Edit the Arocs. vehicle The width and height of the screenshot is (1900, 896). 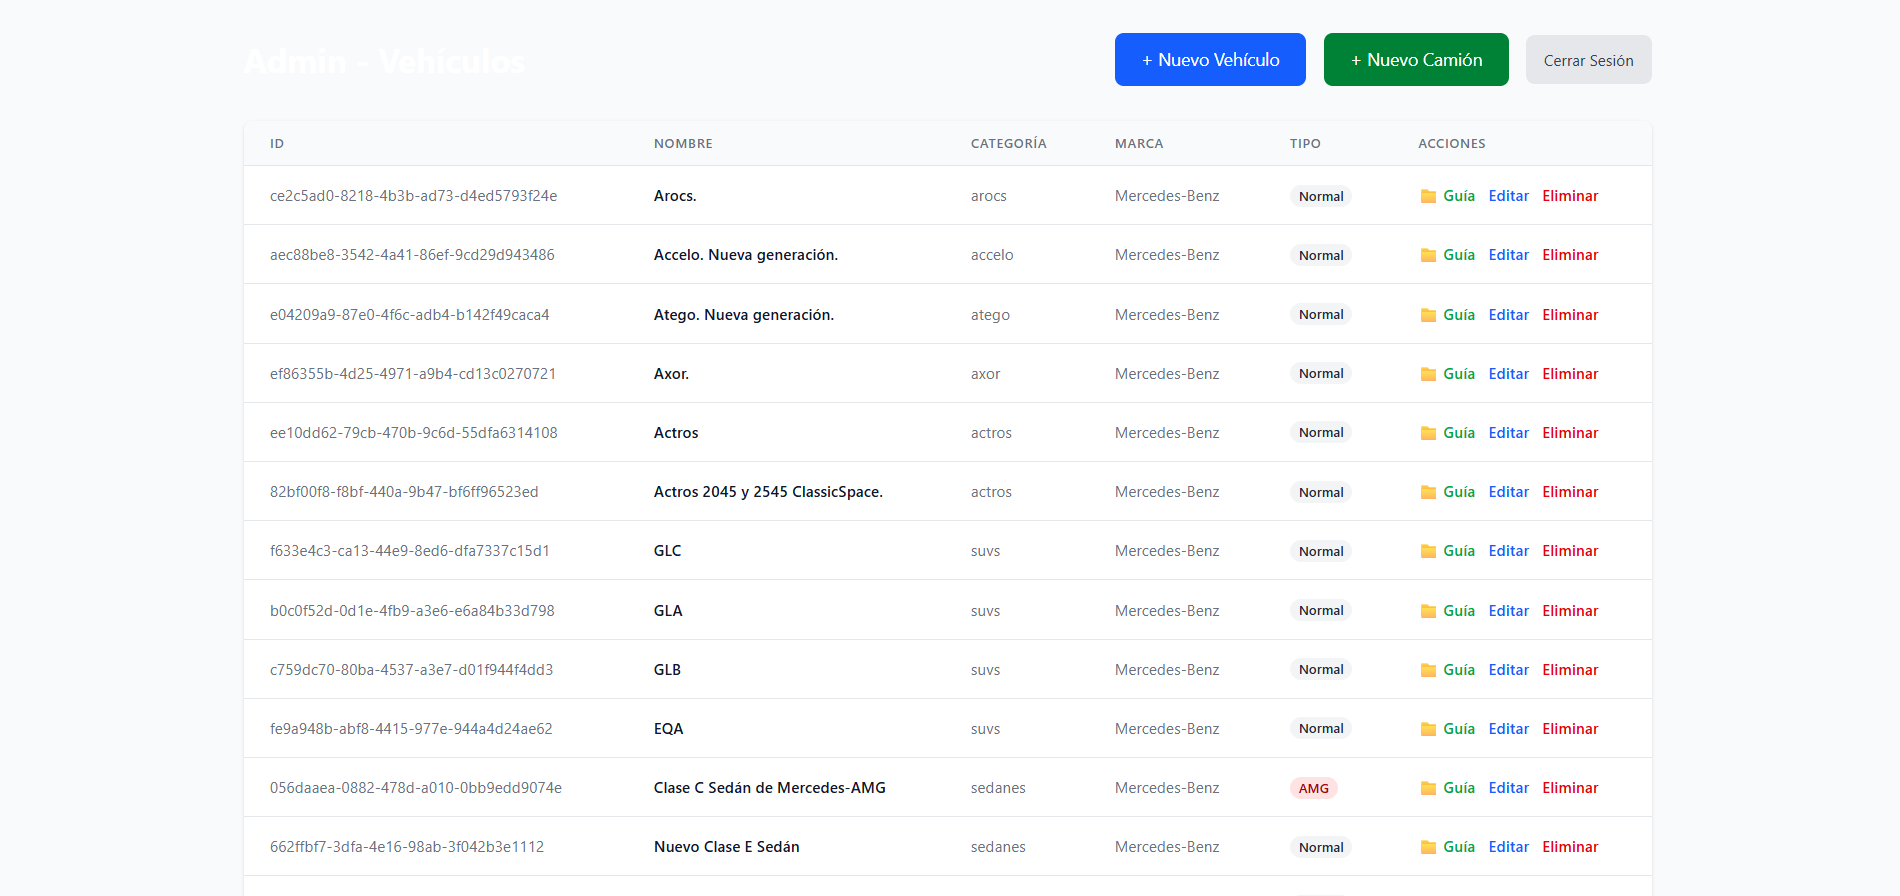pyautogui.click(x=1508, y=196)
